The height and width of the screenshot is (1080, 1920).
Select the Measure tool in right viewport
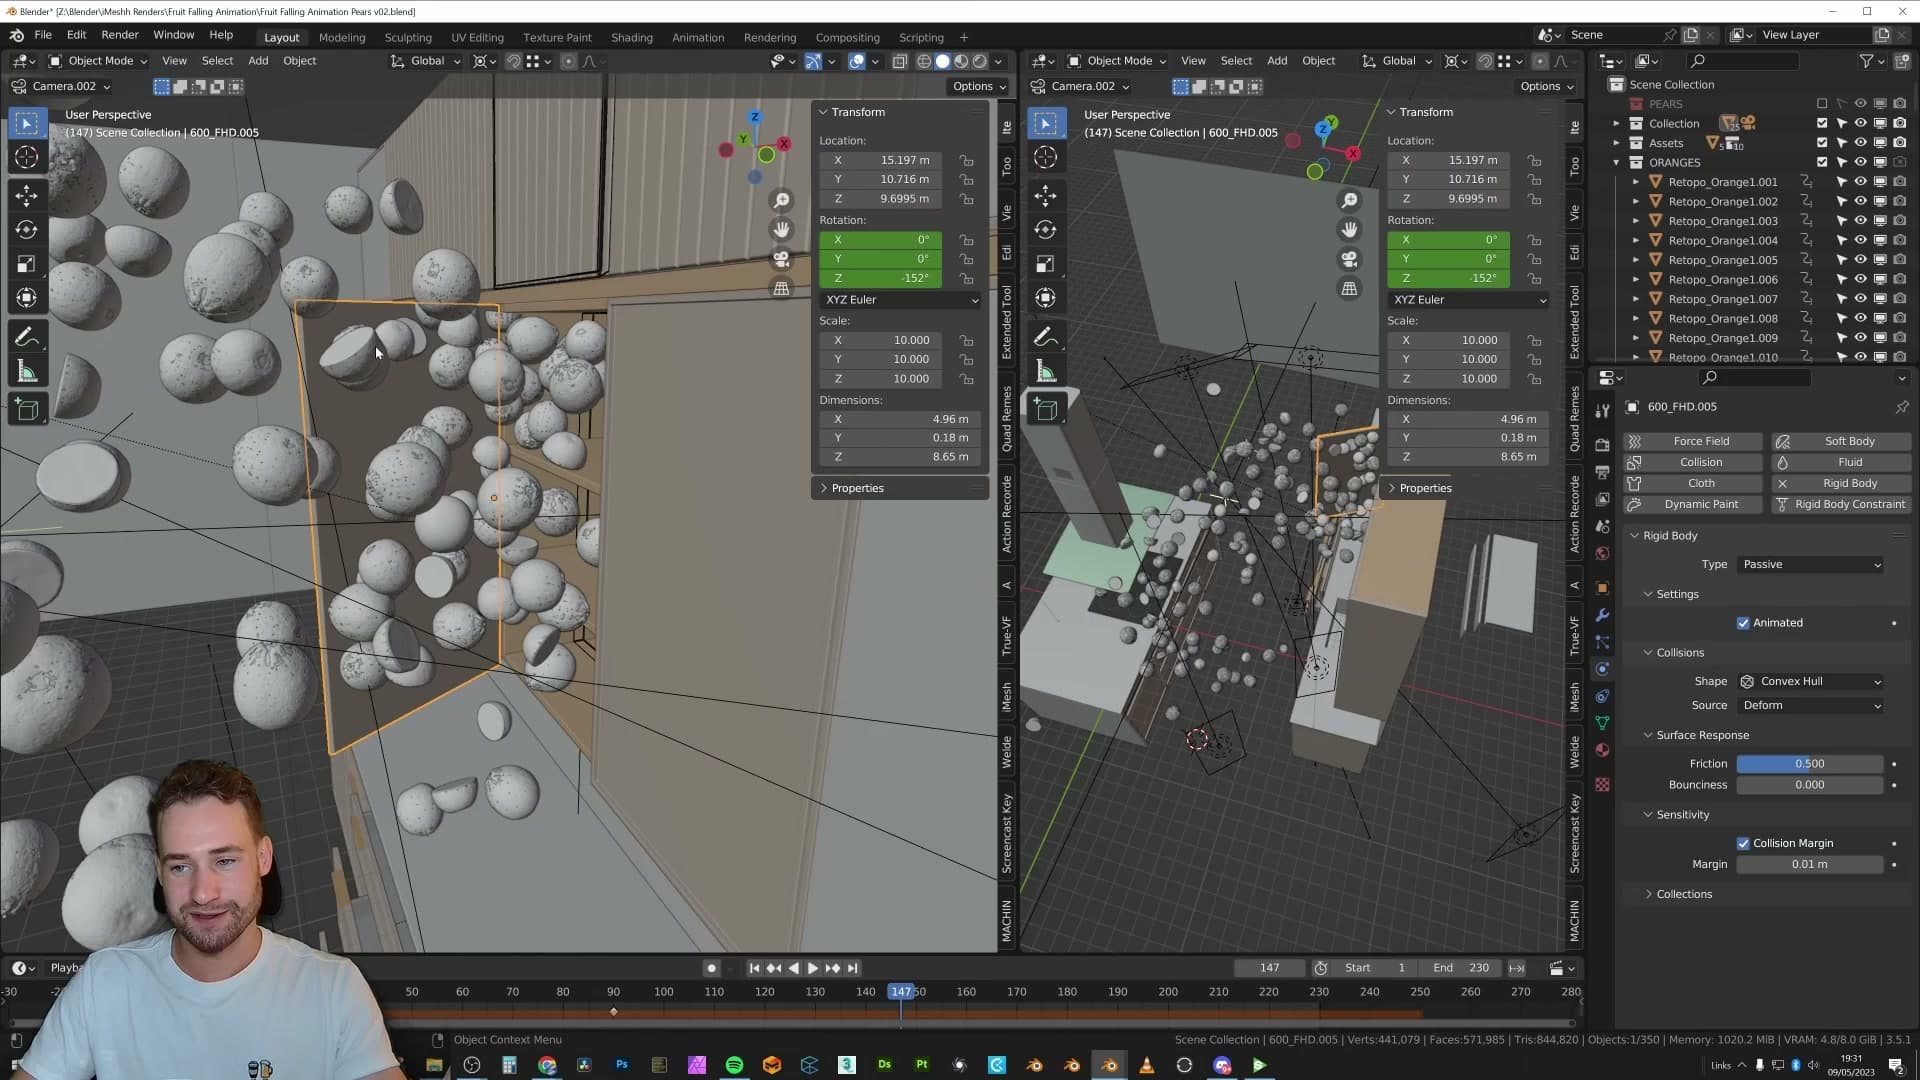click(1046, 372)
